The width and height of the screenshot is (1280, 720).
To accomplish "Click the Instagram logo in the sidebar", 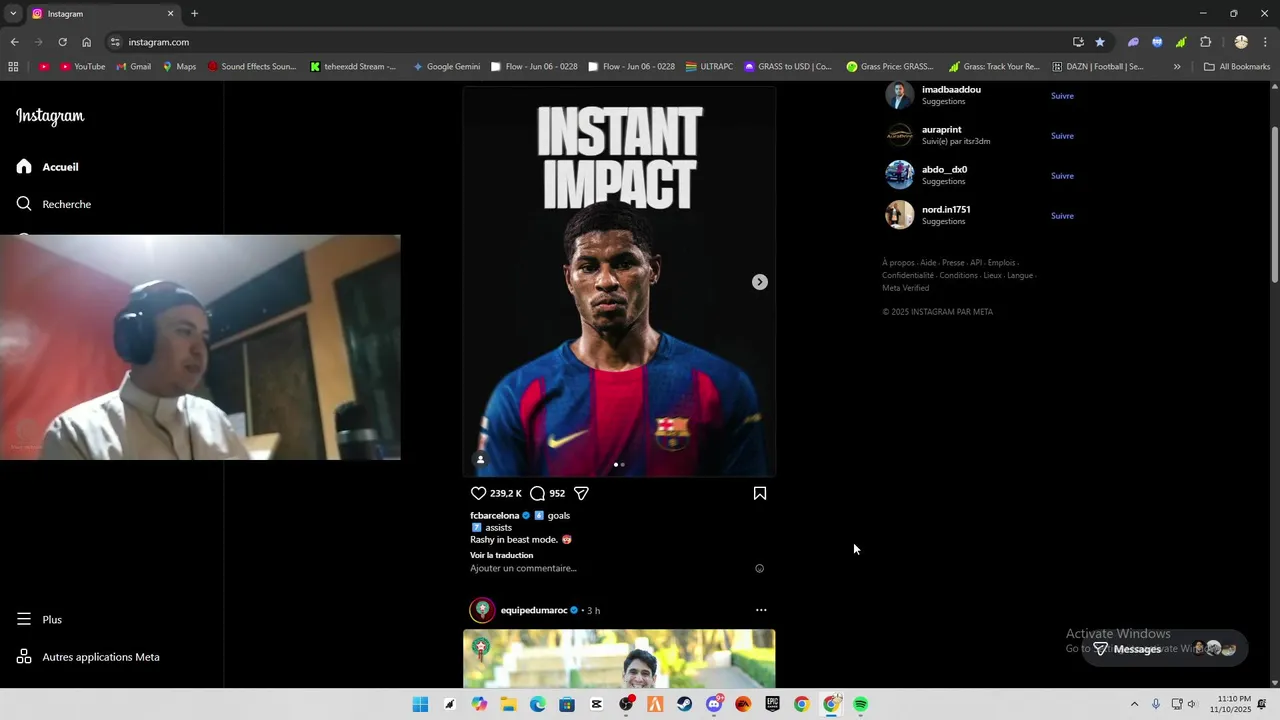I will coord(50,116).
